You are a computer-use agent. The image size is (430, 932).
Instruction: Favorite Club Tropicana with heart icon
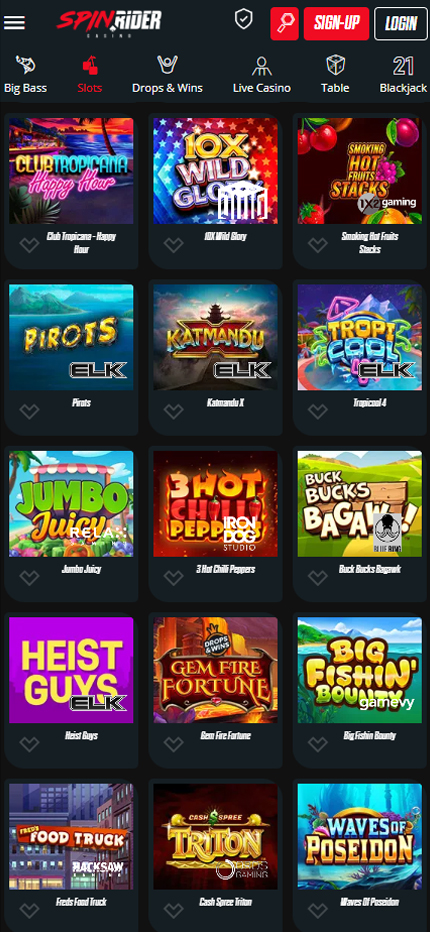click(29, 244)
